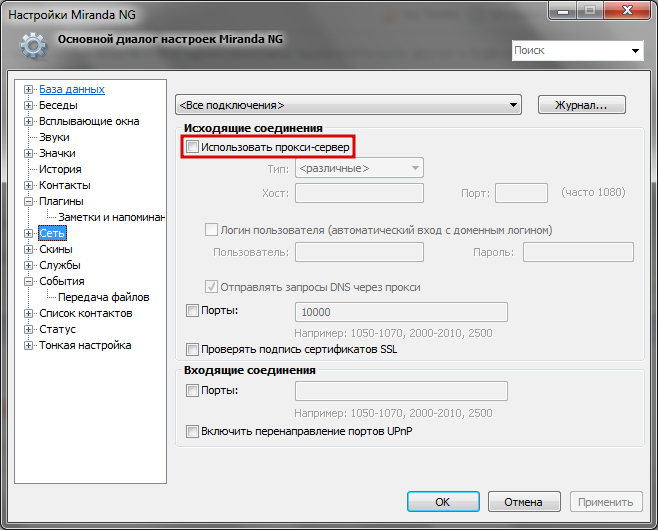
Task: Check 'Проверять подпись сертификатов SSL'
Action: (193, 349)
